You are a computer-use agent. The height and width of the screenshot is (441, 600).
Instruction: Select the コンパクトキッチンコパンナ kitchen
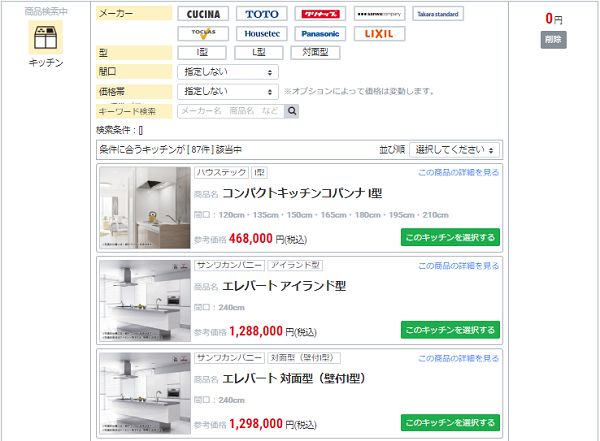pos(450,237)
